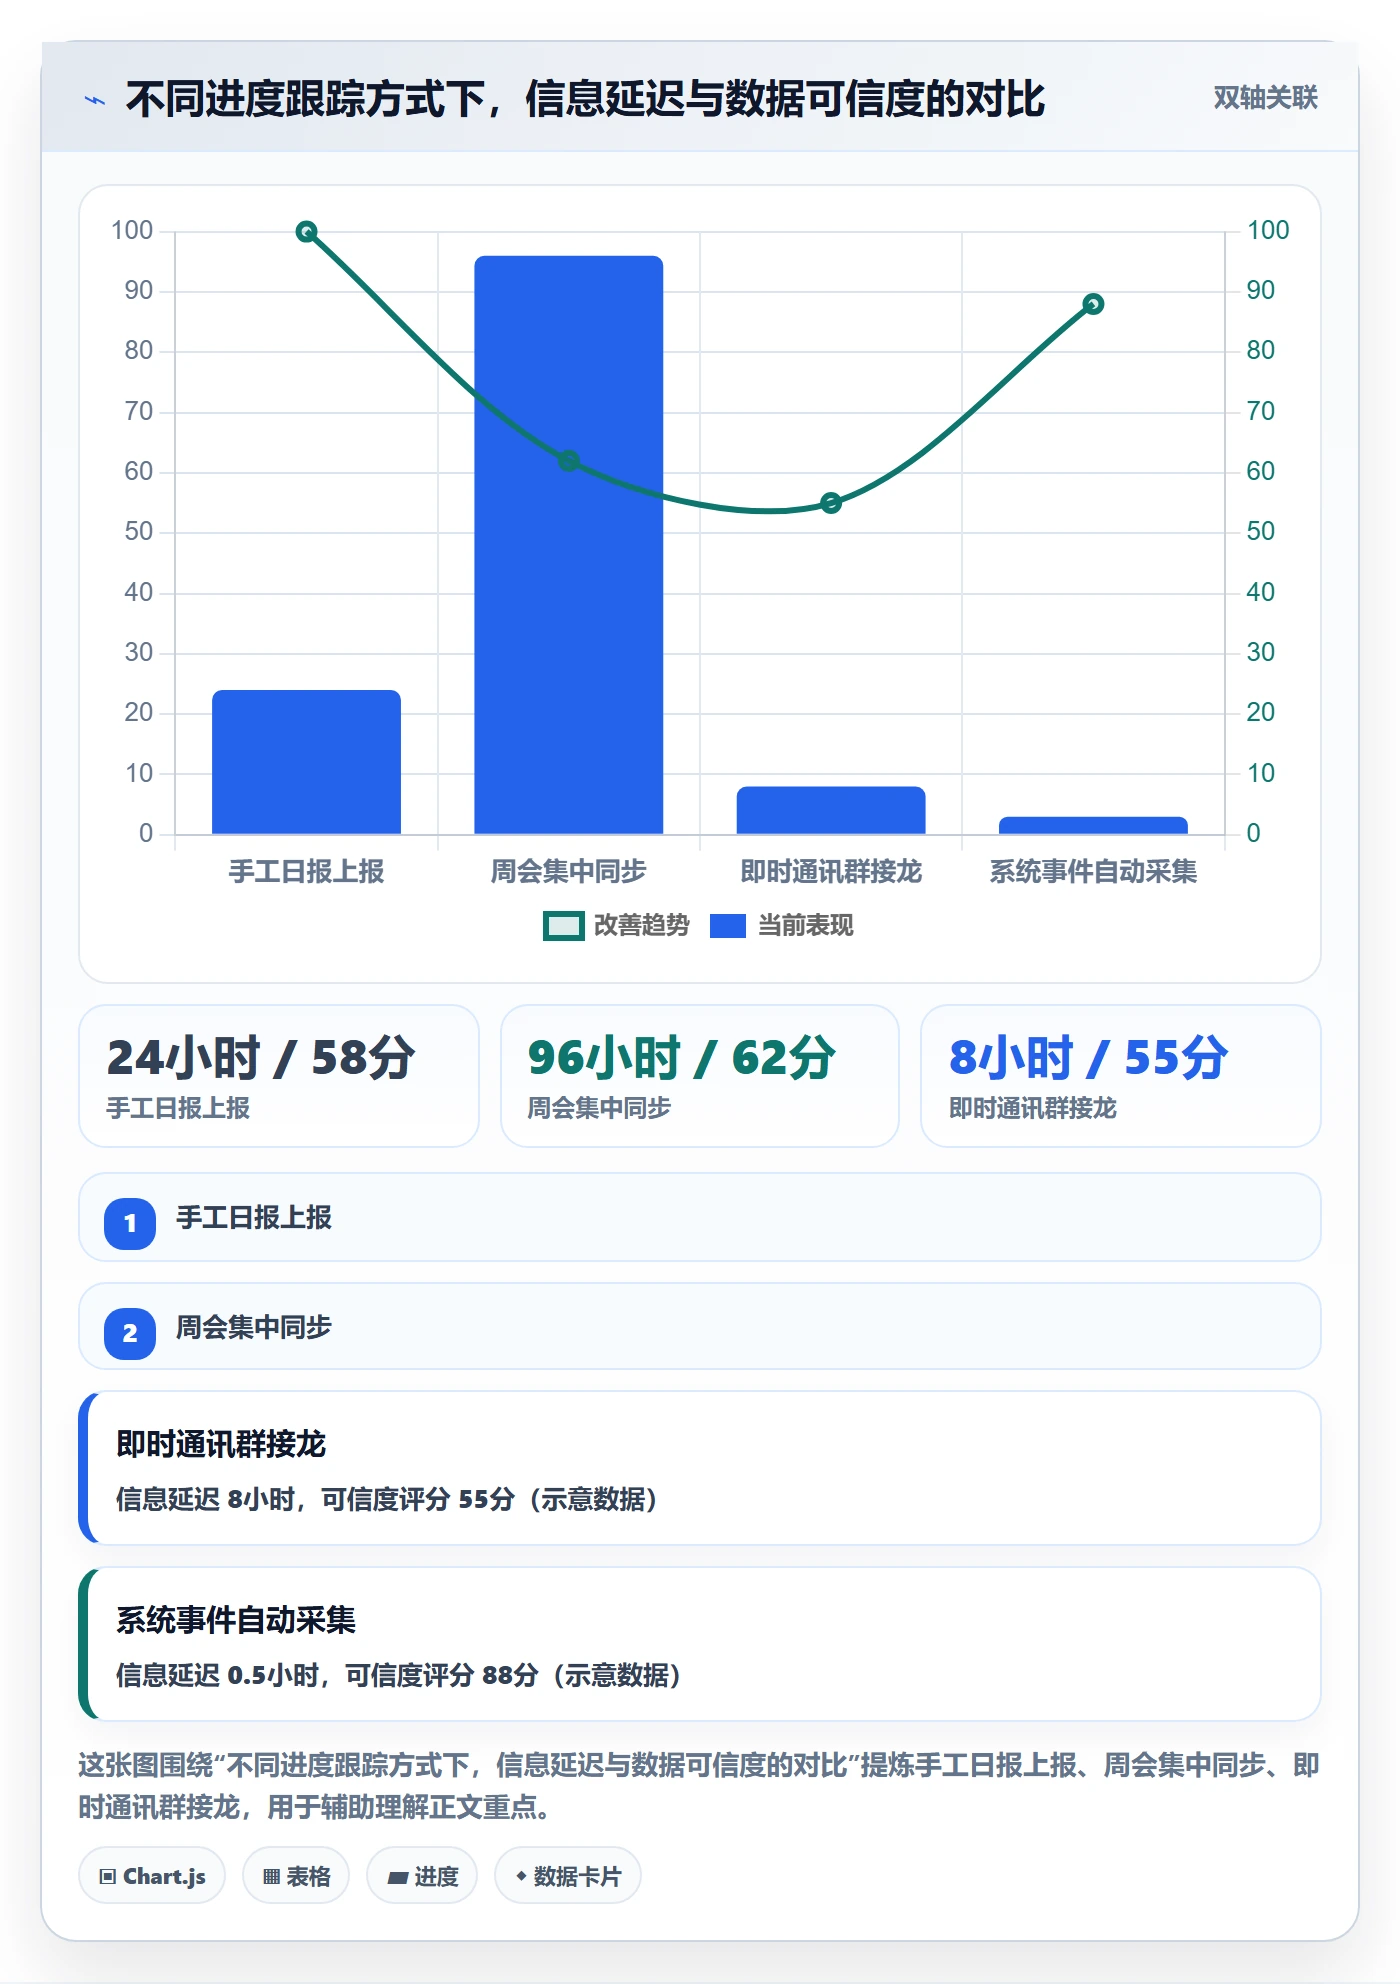Viewport: 1400px width, 1984px height.
Task: Click the line point above 手工日报上报
Action: pos(306,232)
